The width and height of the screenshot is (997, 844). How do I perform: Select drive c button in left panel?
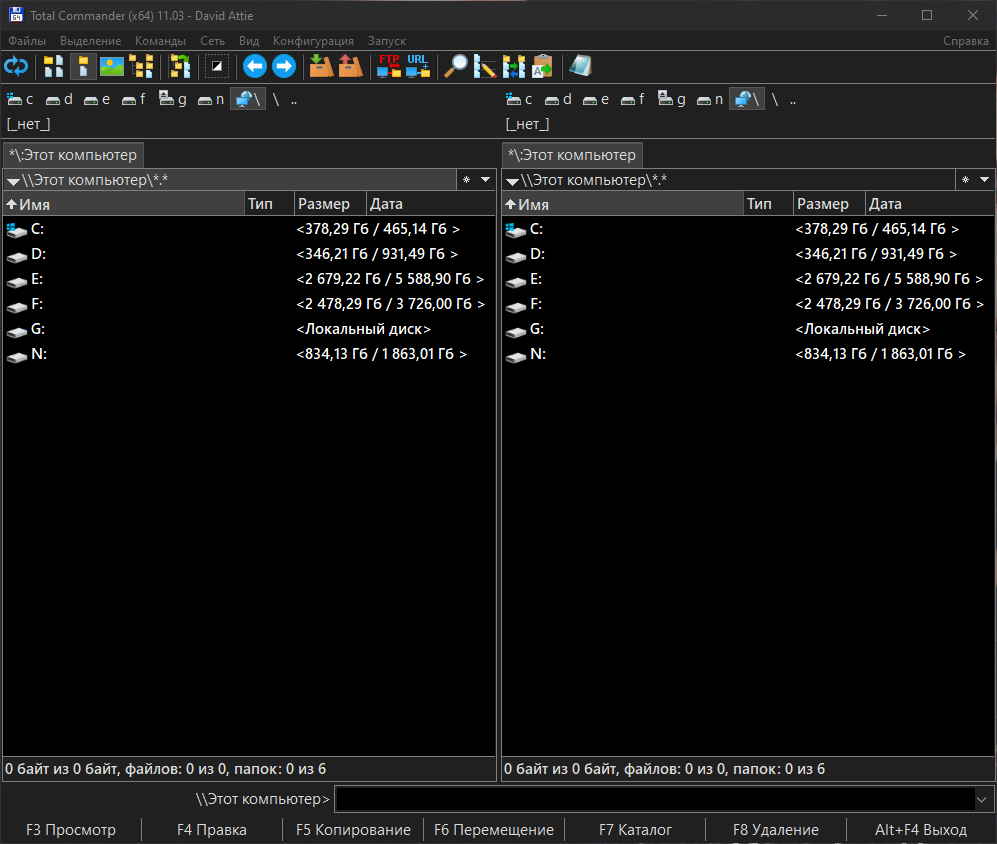coord(20,99)
